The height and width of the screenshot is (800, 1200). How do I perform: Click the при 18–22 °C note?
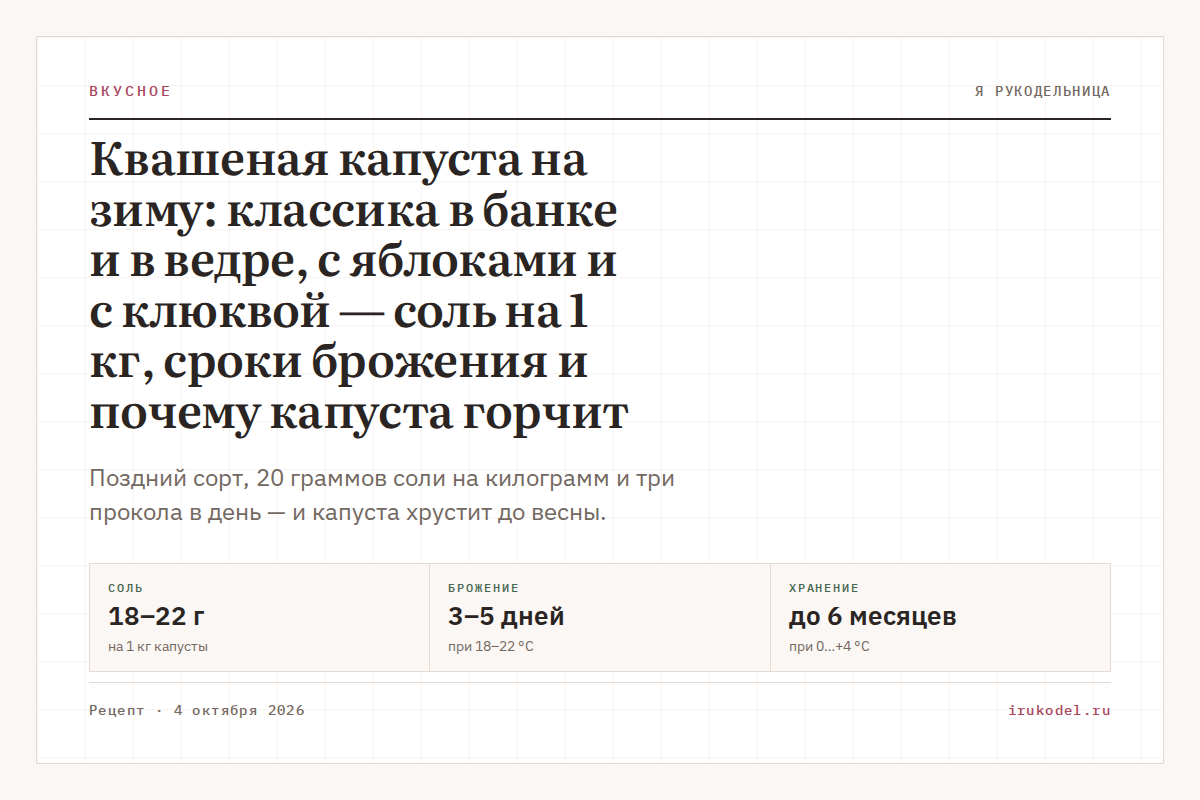tap(491, 647)
